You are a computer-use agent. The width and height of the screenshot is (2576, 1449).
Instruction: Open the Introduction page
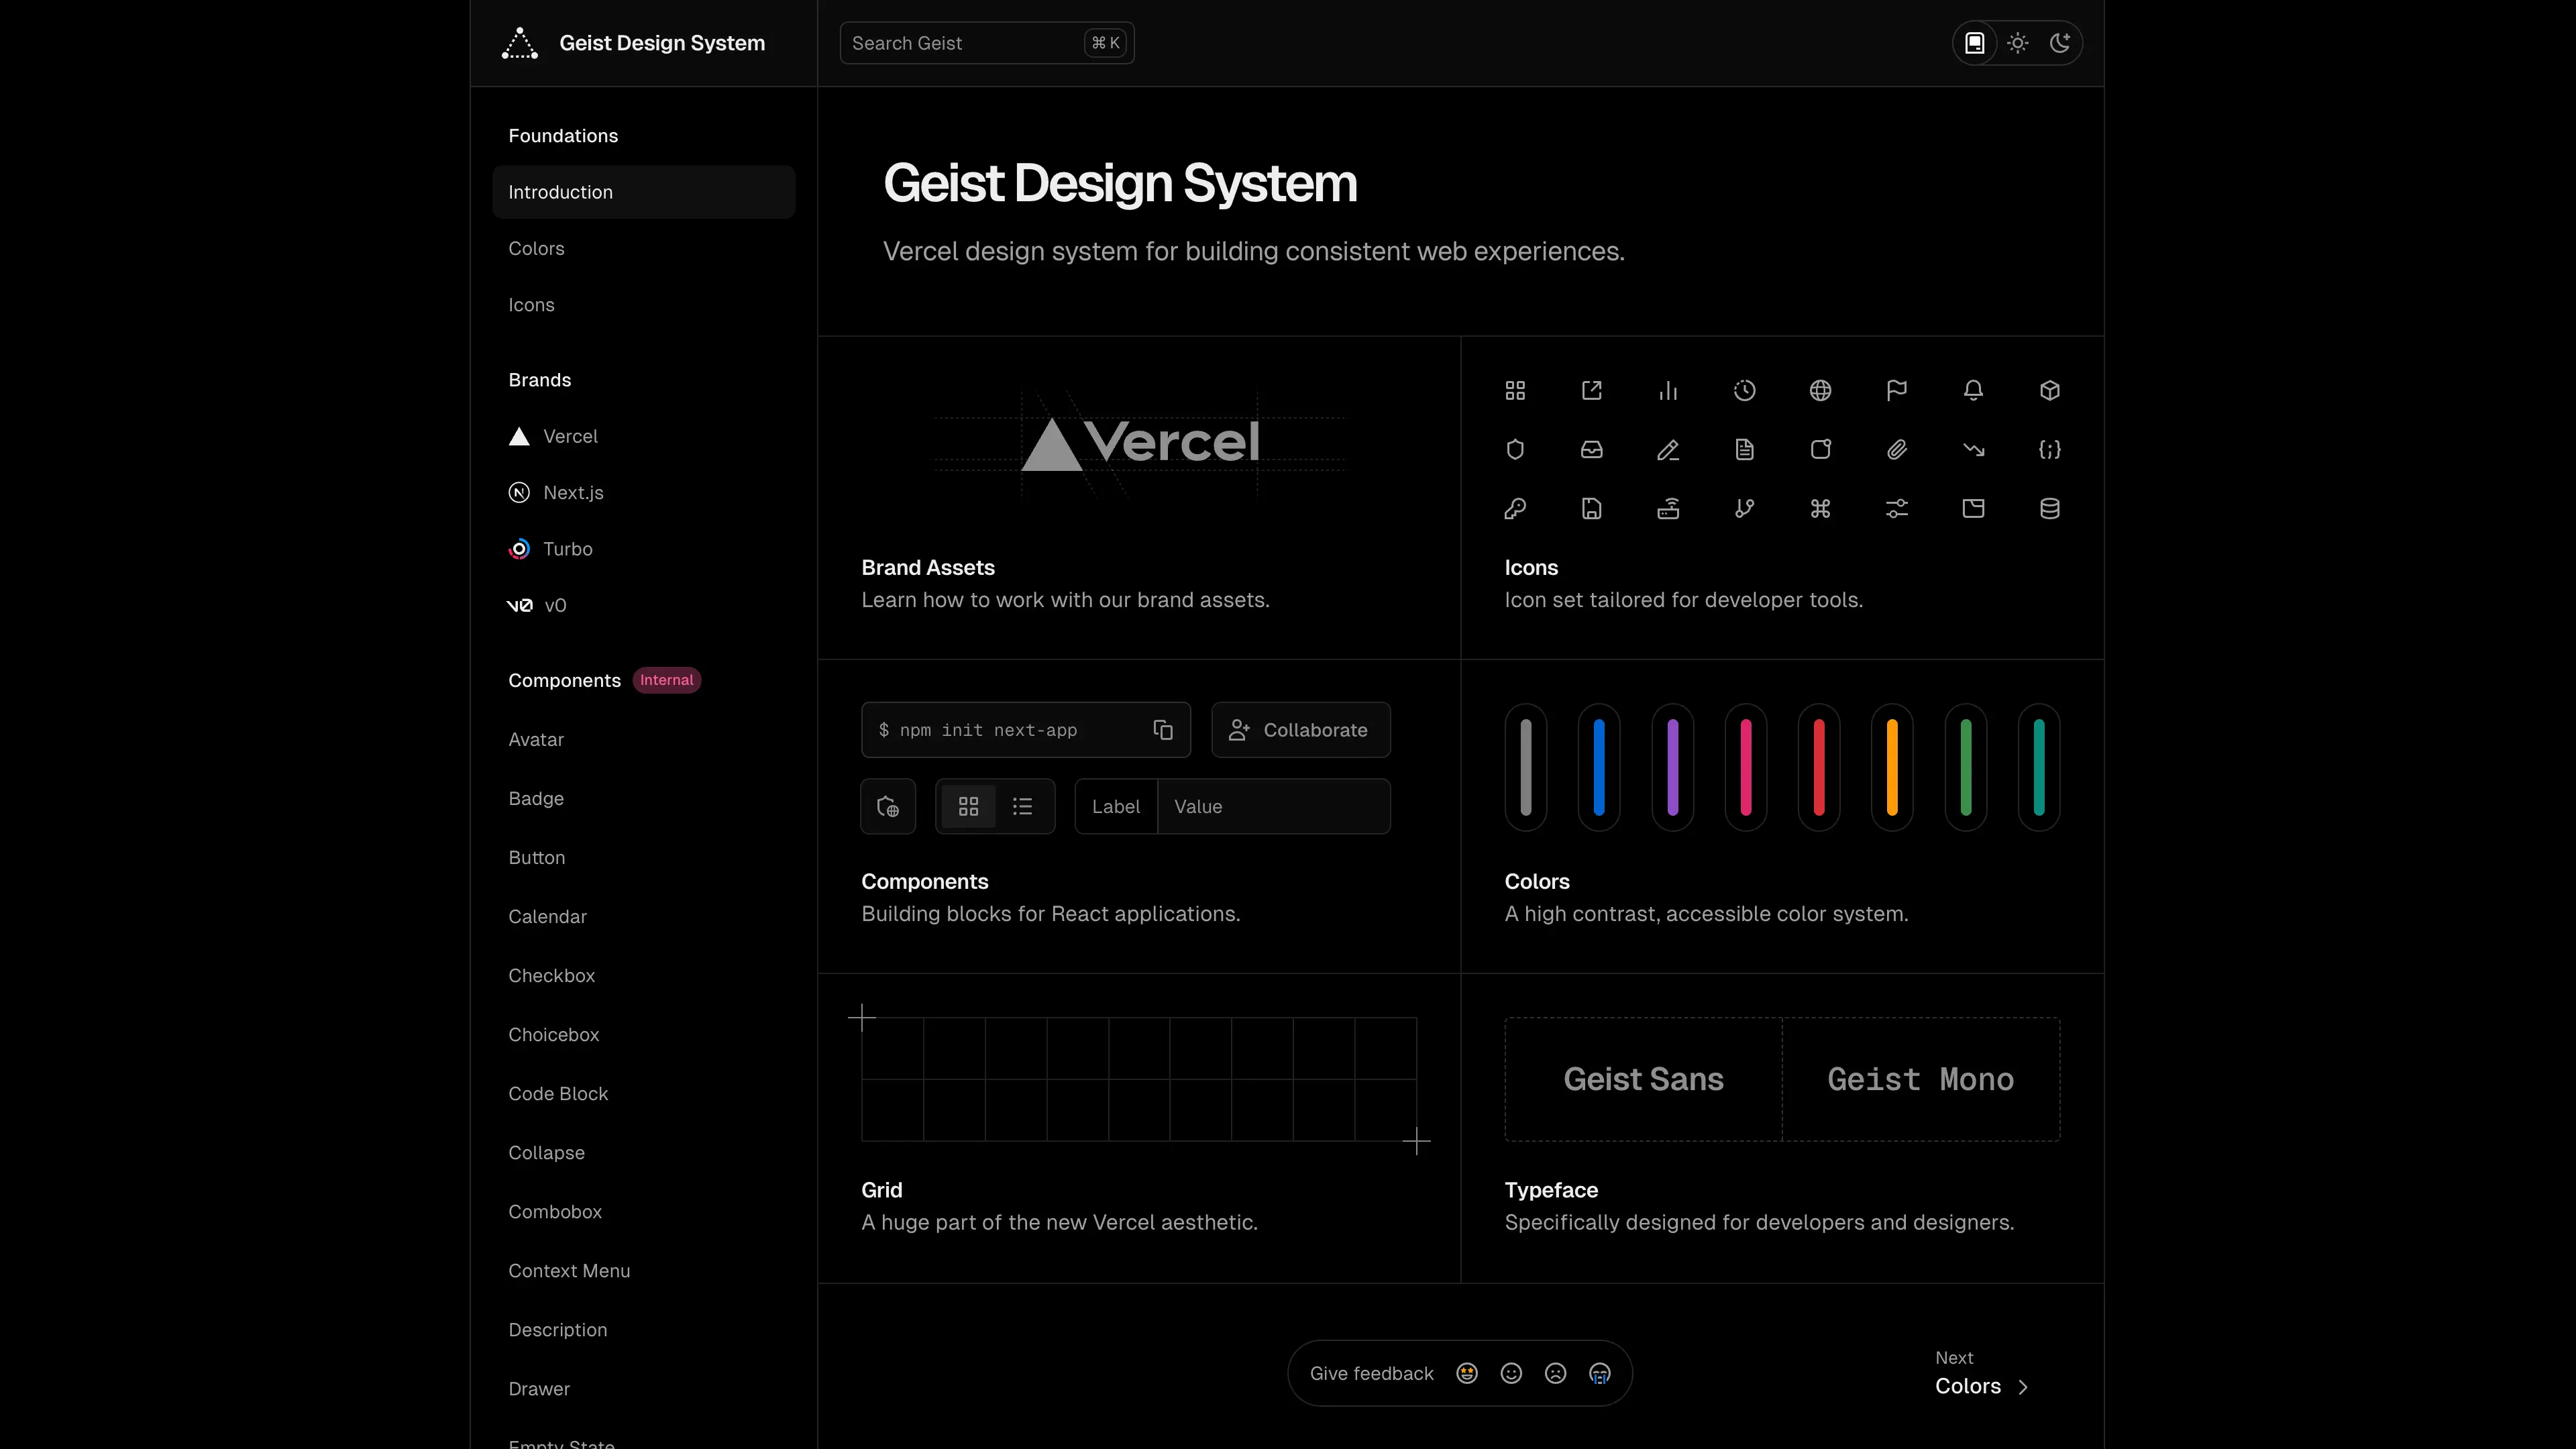(643, 192)
